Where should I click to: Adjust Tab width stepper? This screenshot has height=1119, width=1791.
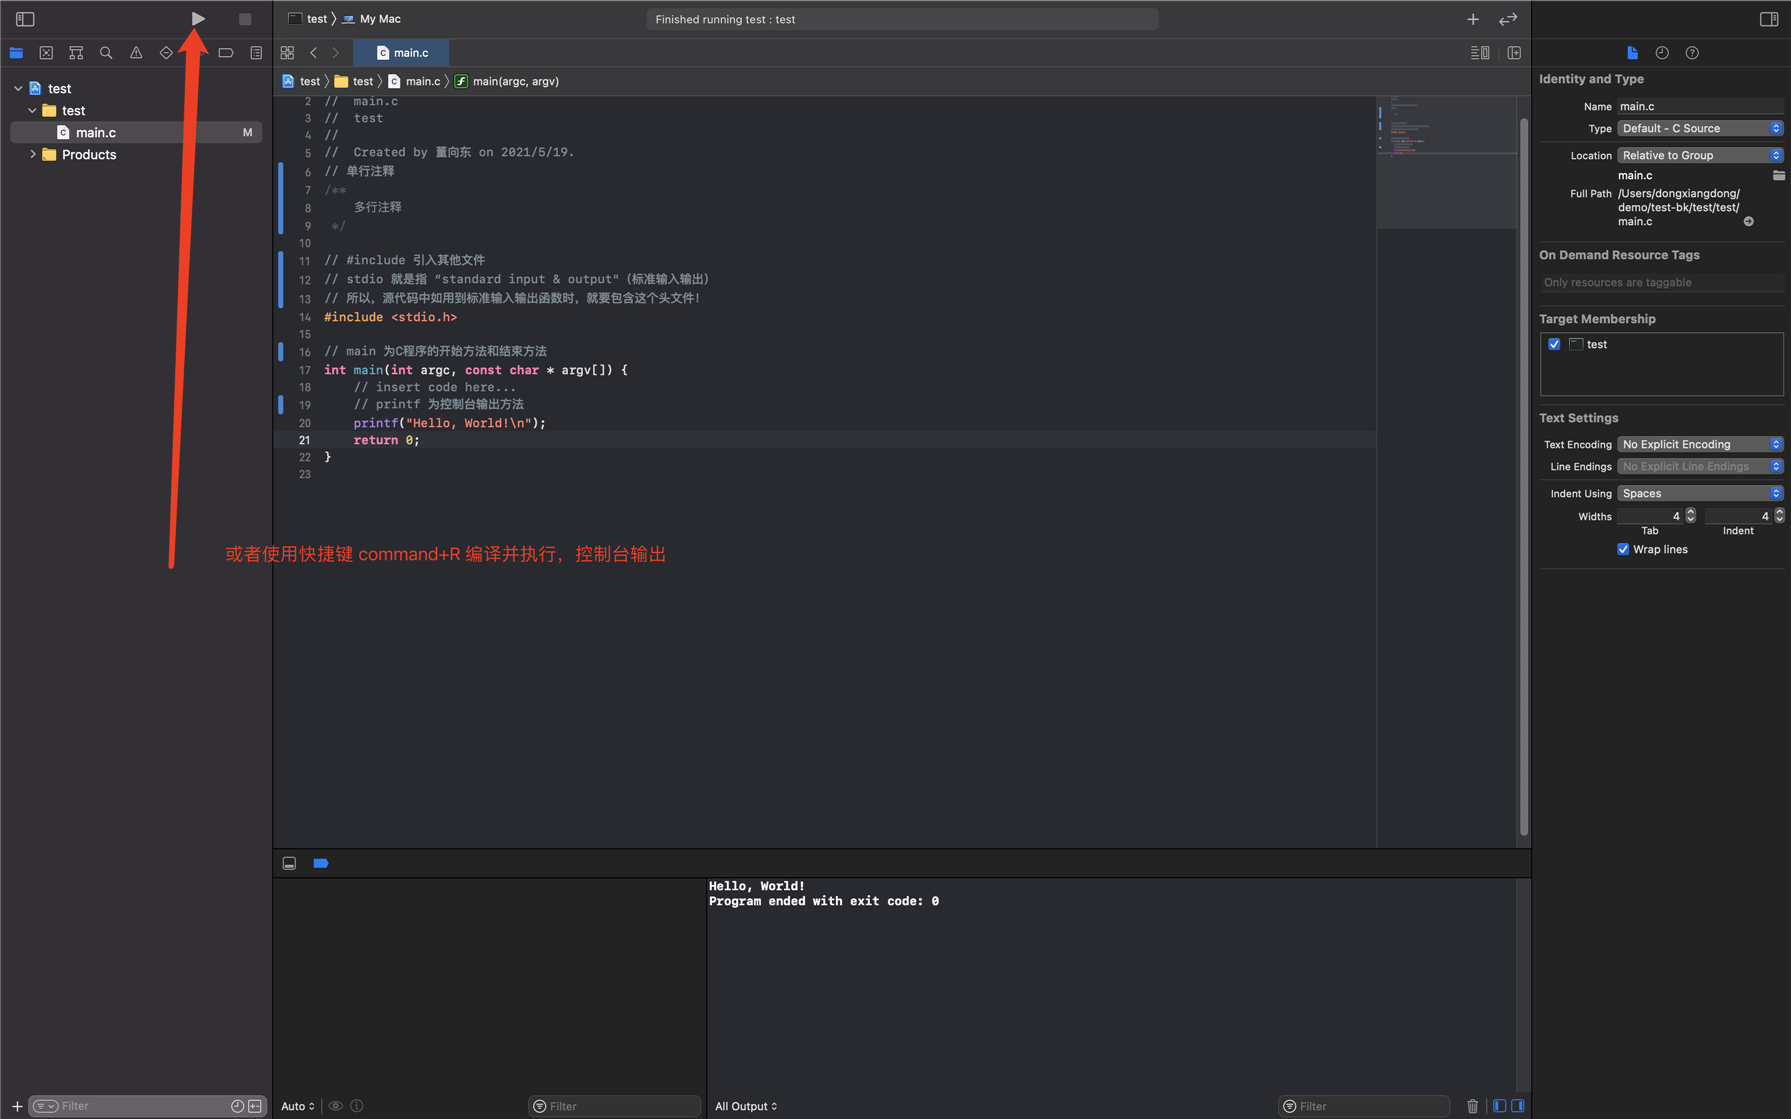coord(1691,516)
